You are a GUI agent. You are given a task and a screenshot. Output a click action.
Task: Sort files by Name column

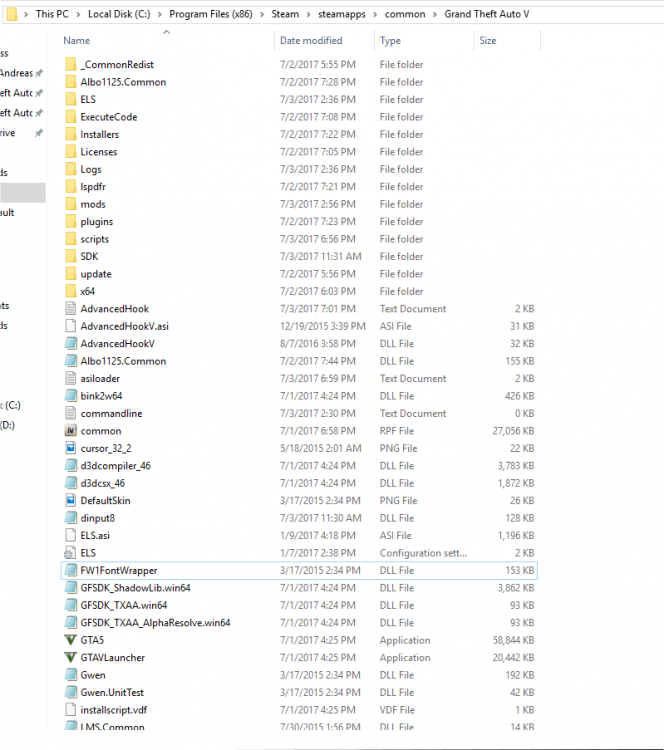[x=77, y=41]
